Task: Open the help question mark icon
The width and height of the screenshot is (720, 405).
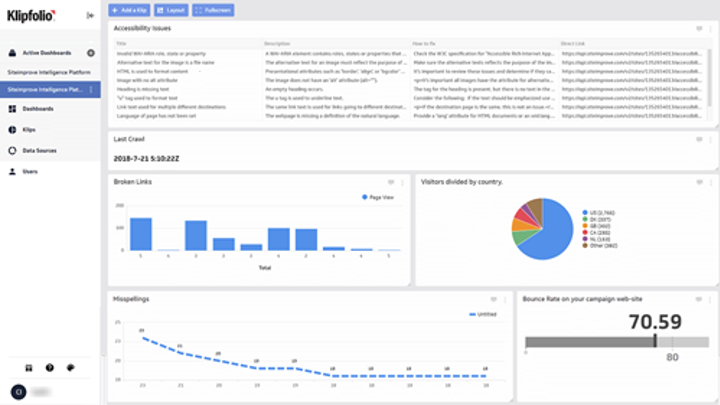Action: [49, 368]
